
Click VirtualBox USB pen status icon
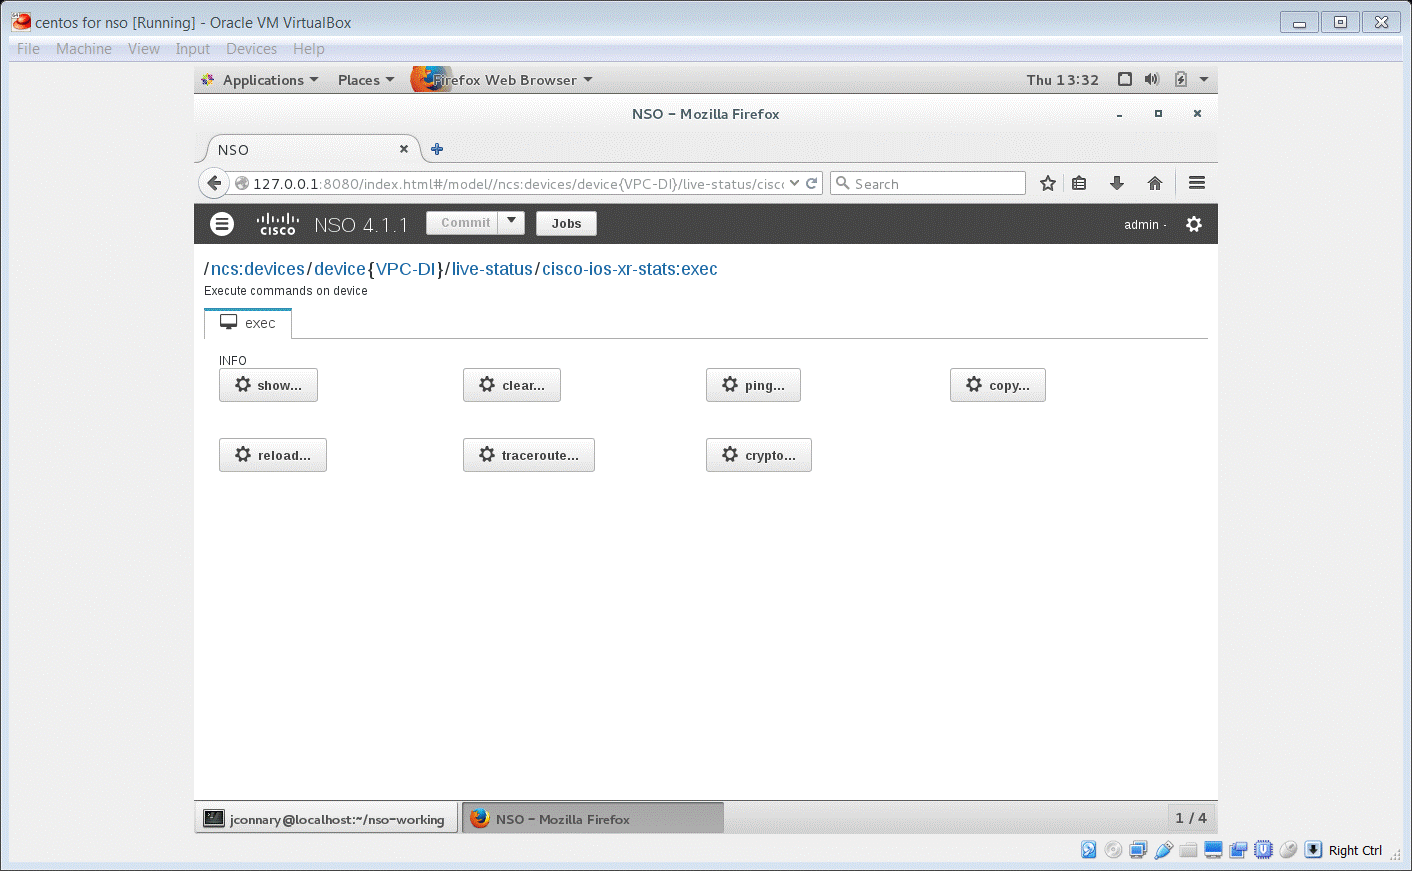pos(1163,850)
